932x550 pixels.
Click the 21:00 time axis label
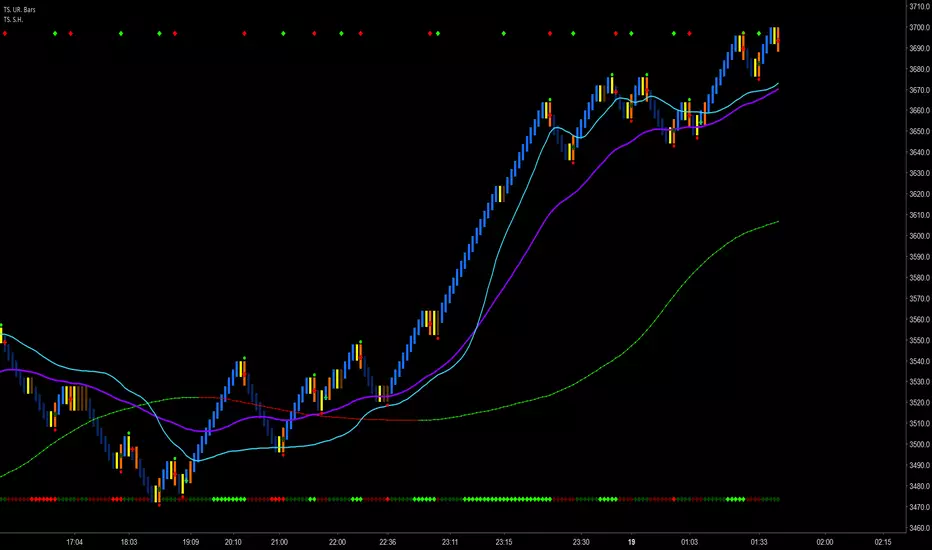coord(279,542)
